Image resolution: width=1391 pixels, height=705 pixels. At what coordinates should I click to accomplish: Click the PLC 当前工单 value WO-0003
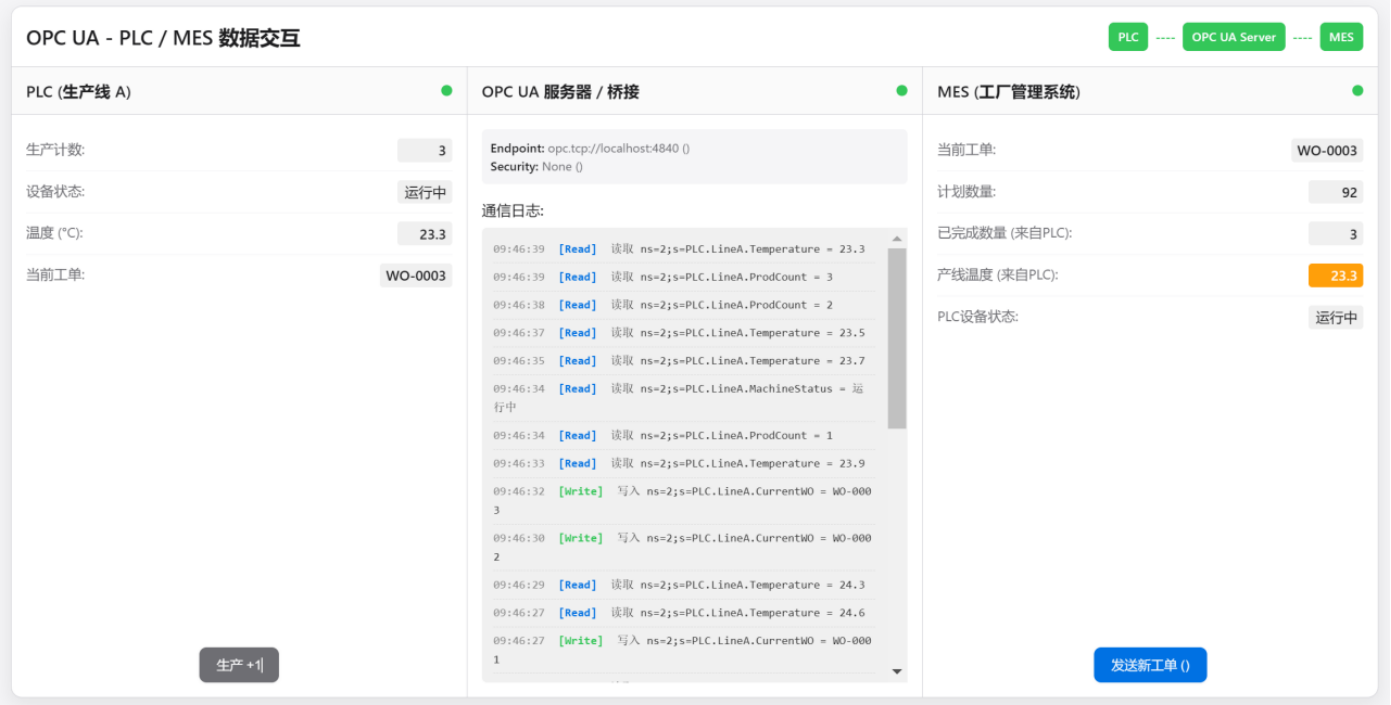(x=416, y=275)
